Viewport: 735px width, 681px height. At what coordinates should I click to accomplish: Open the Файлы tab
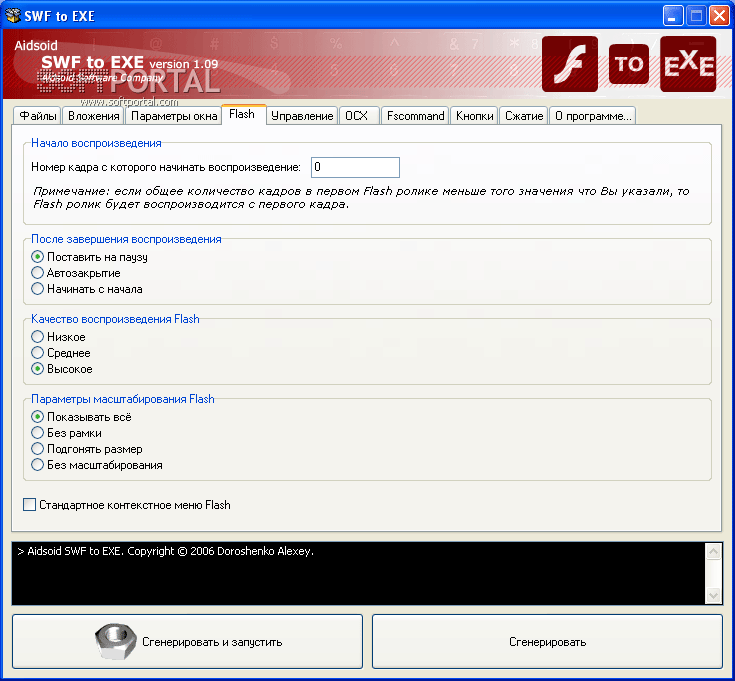(38, 116)
